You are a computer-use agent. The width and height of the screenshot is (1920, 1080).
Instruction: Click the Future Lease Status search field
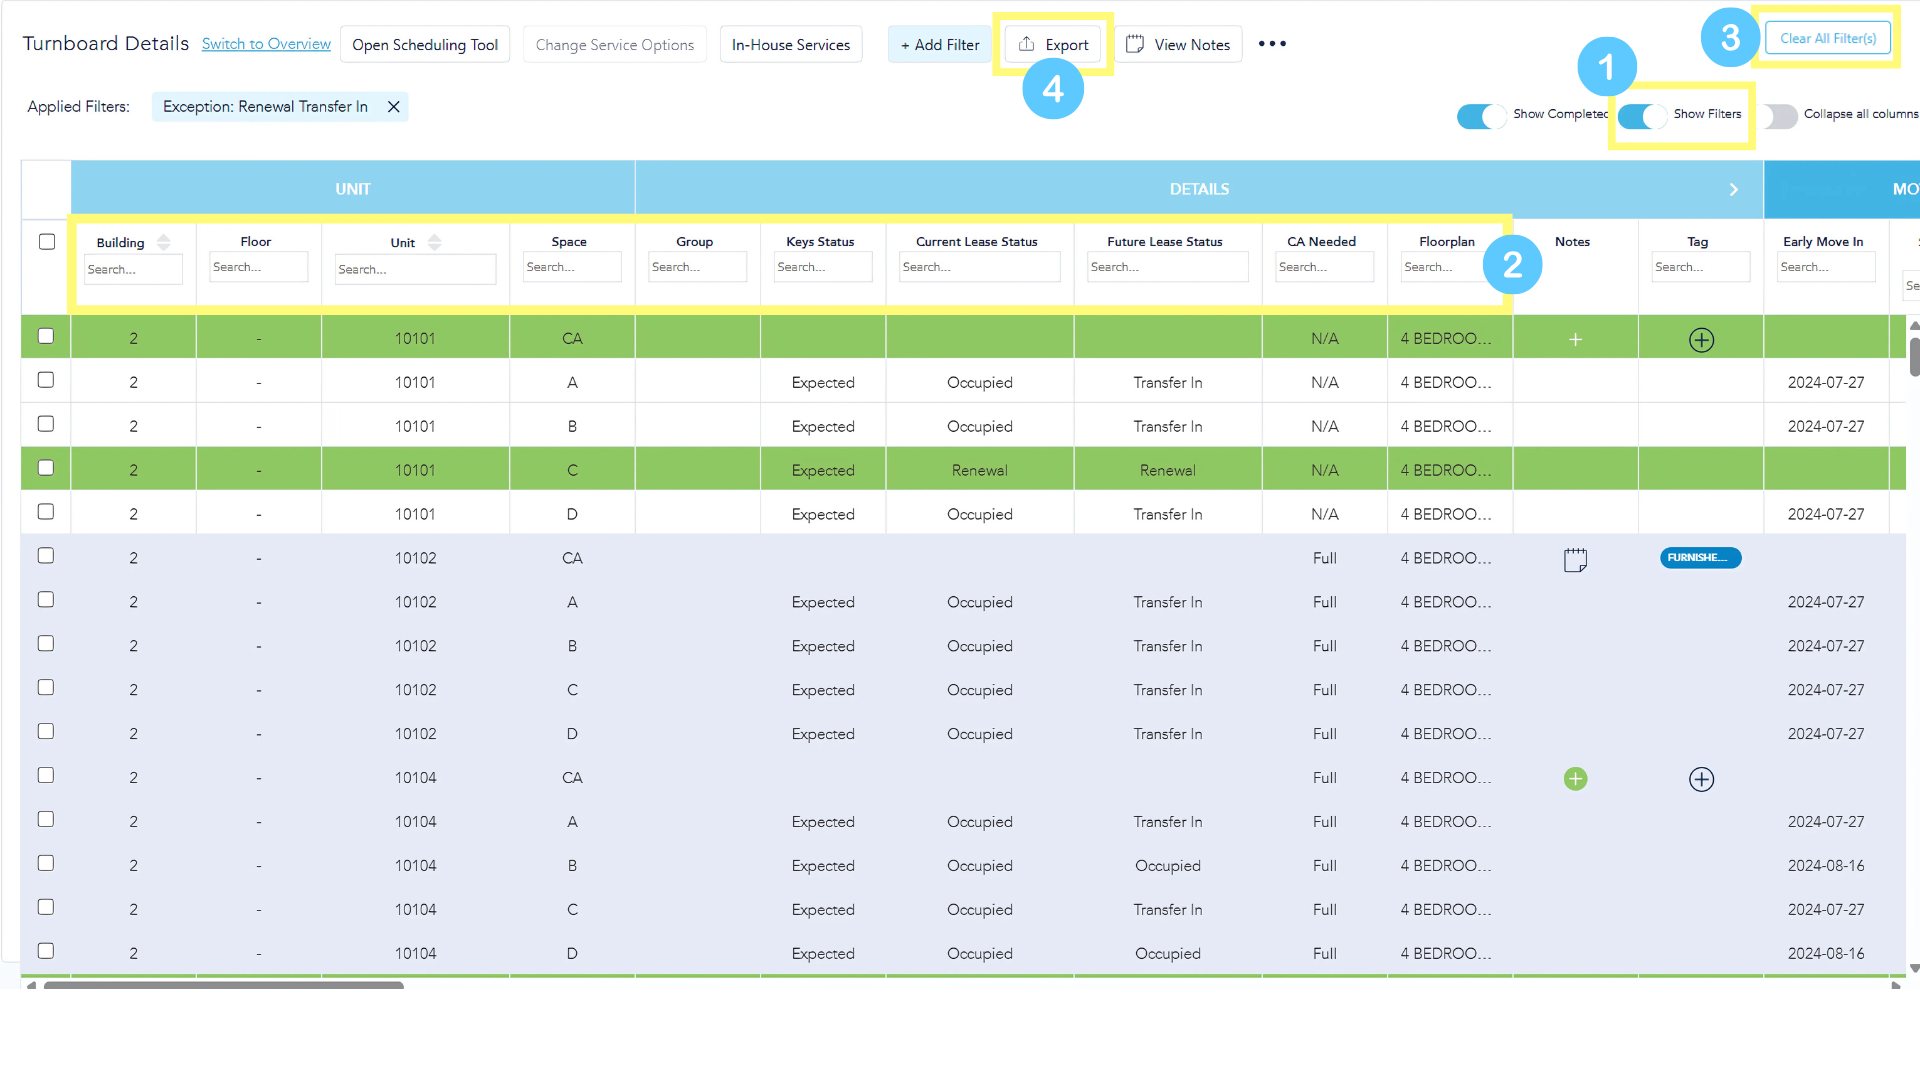pos(1166,267)
